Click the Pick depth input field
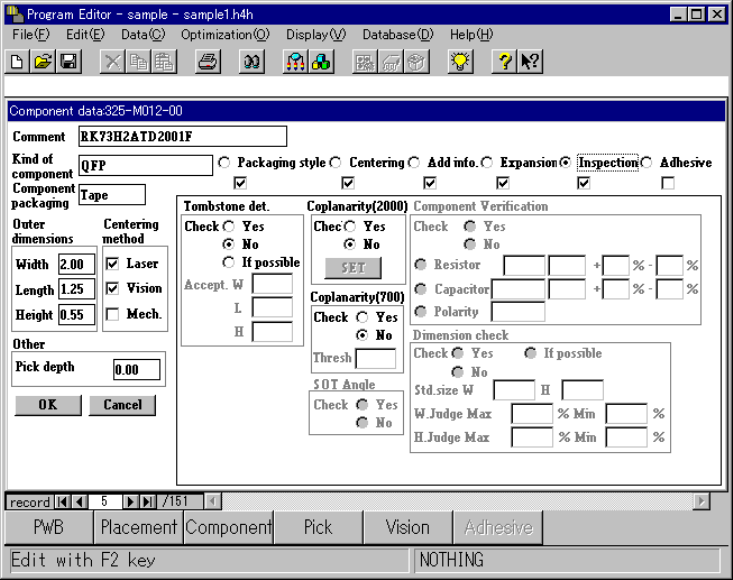Viewport: 733px width, 580px height. pyautogui.click(x=136, y=370)
